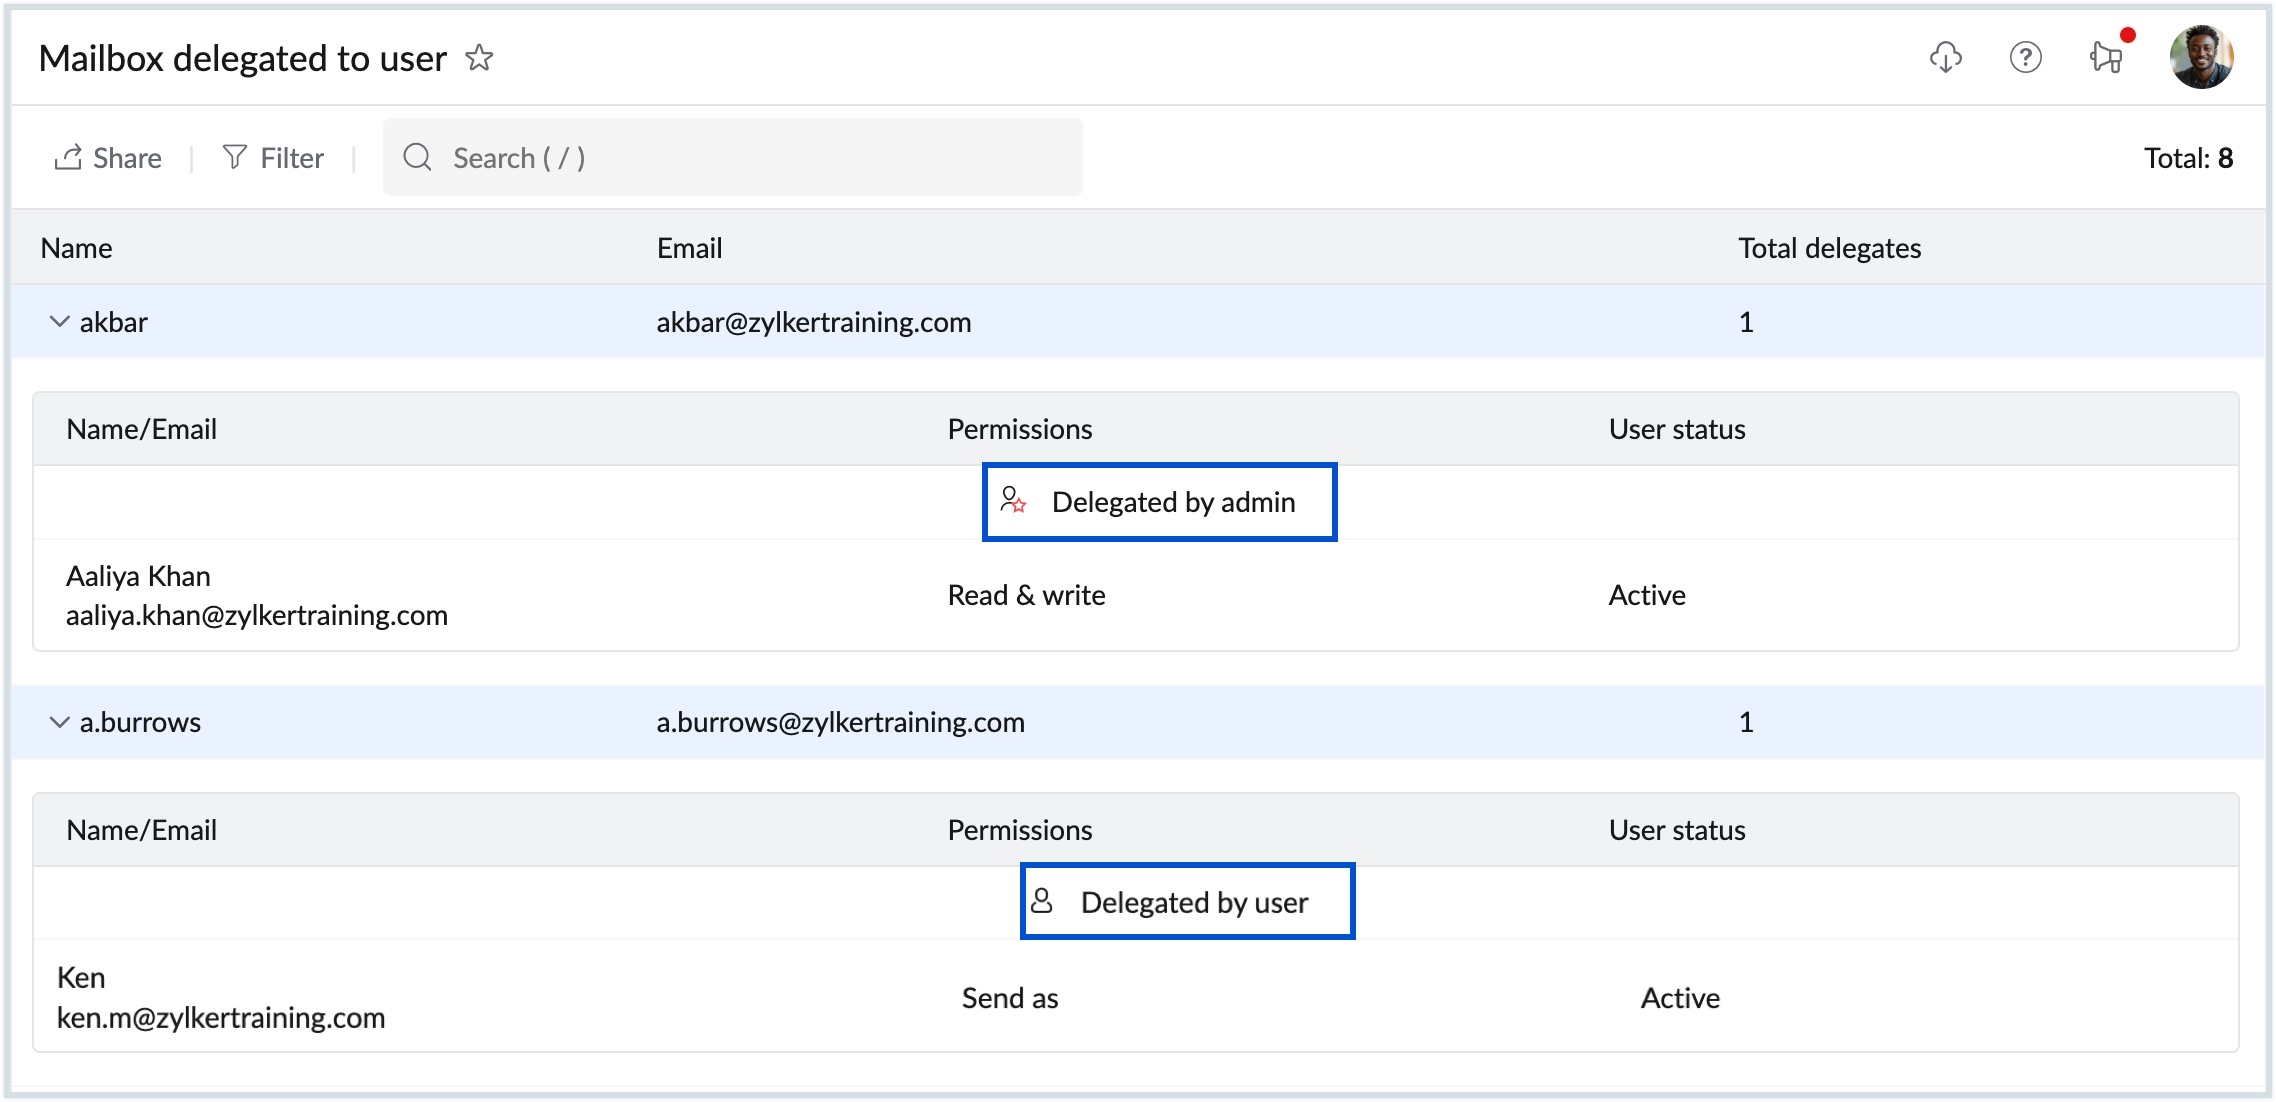Viewport: 2276px width, 1102px height.
Task: Collapse the a.burrows row chevron
Action: [59, 722]
